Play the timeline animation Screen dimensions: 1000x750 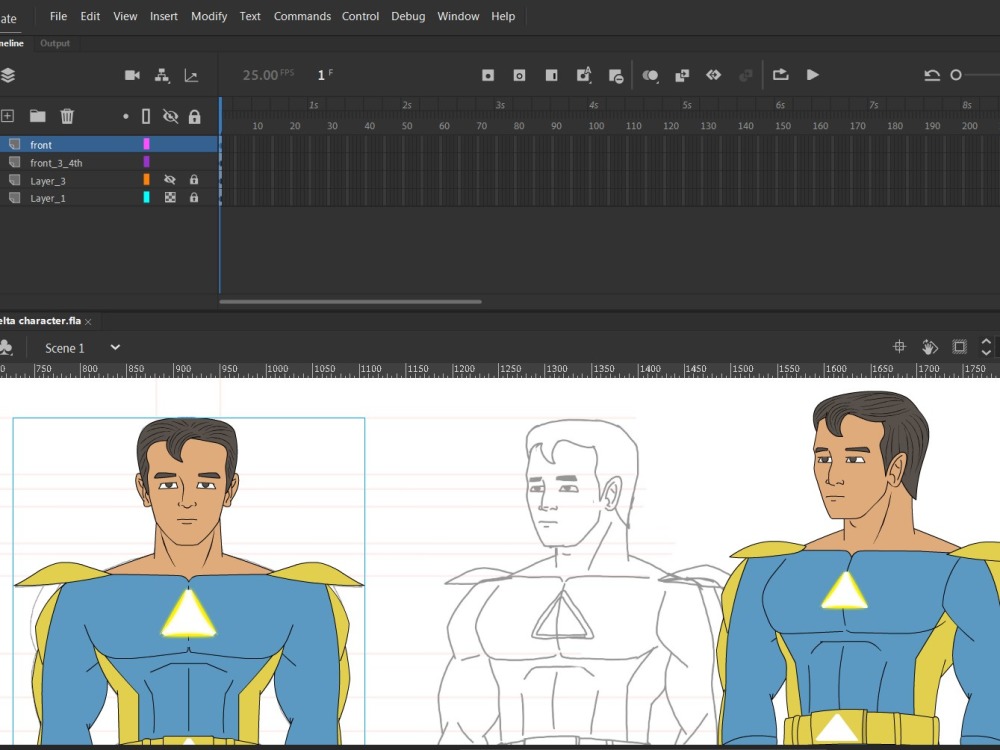[812, 75]
